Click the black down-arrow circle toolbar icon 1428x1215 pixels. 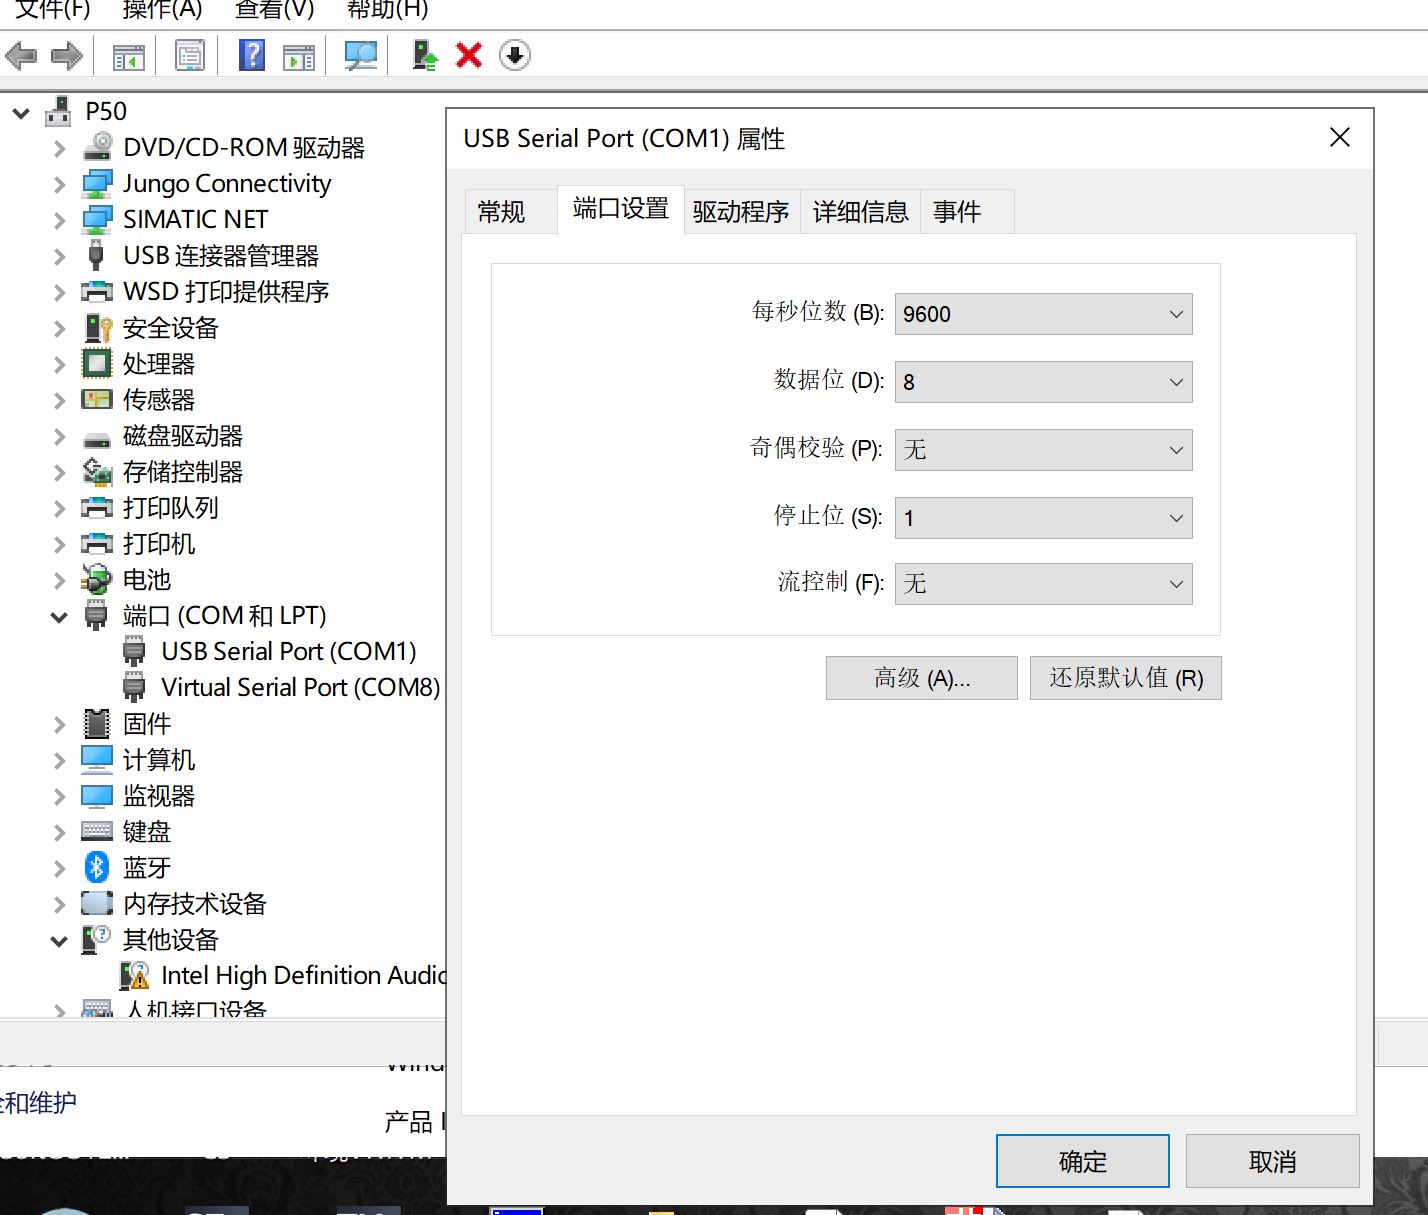[x=514, y=56]
